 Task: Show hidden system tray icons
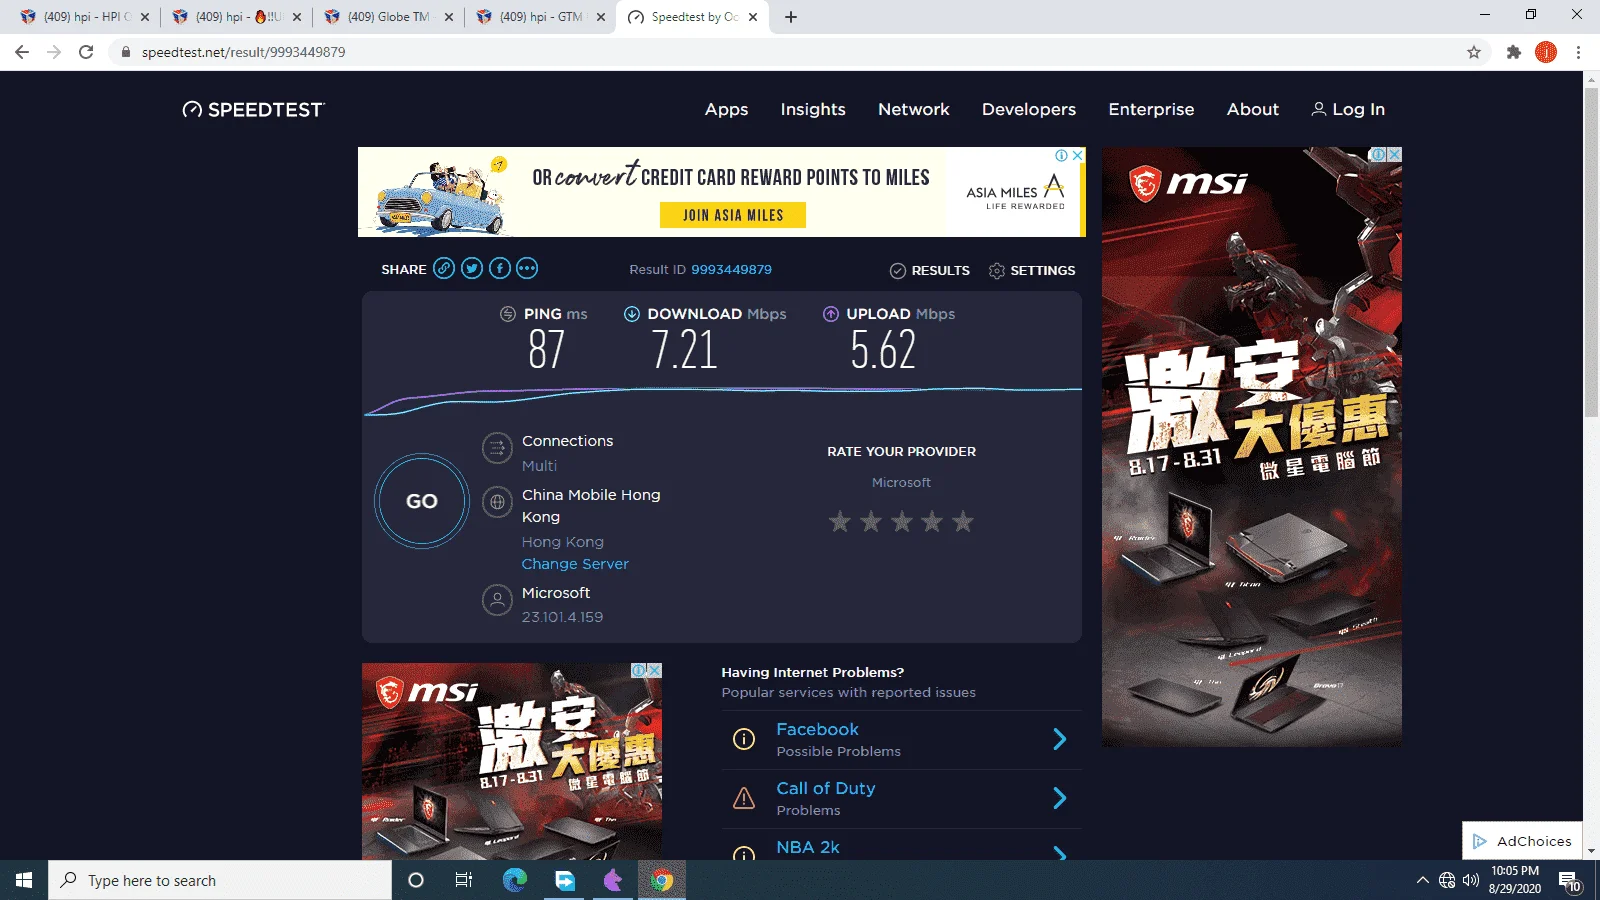[1422, 880]
